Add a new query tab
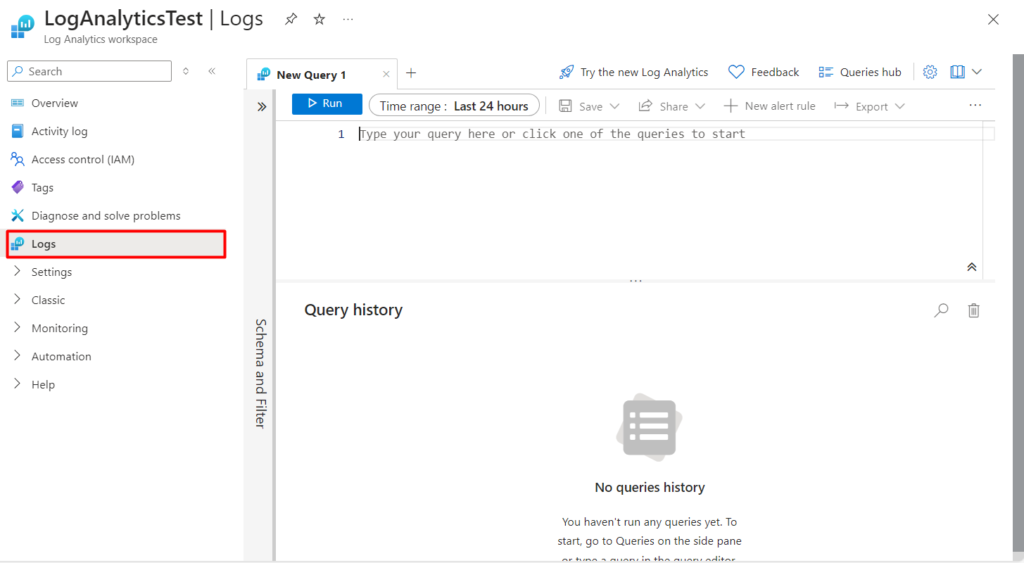The image size is (1024, 563). point(411,73)
